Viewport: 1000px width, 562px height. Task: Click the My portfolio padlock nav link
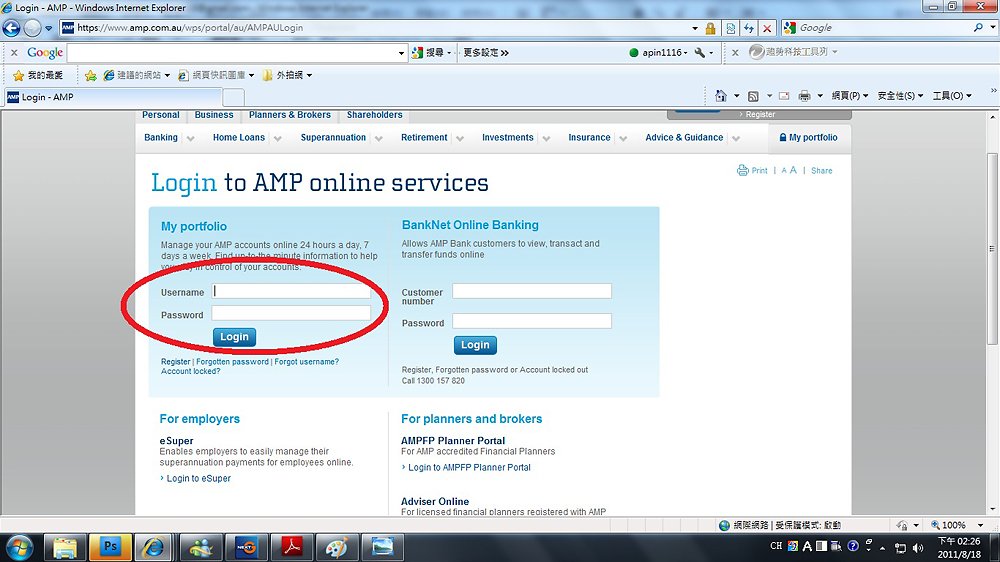pos(808,137)
